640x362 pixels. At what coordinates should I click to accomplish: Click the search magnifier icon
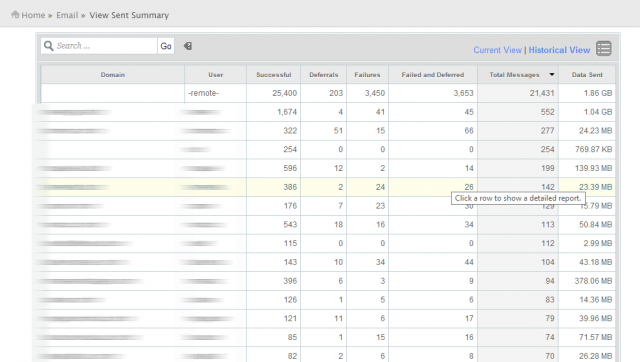coord(49,46)
